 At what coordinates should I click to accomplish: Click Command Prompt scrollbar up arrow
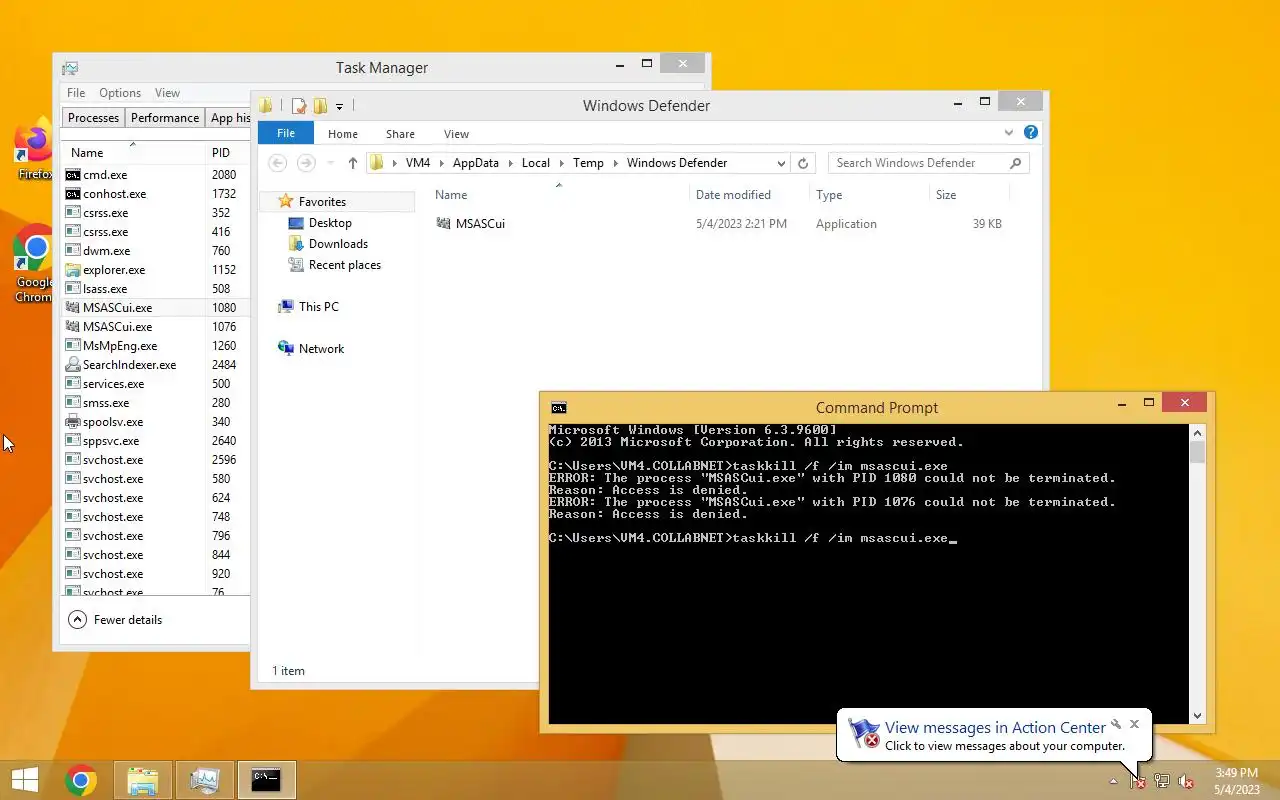(x=1198, y=432)
